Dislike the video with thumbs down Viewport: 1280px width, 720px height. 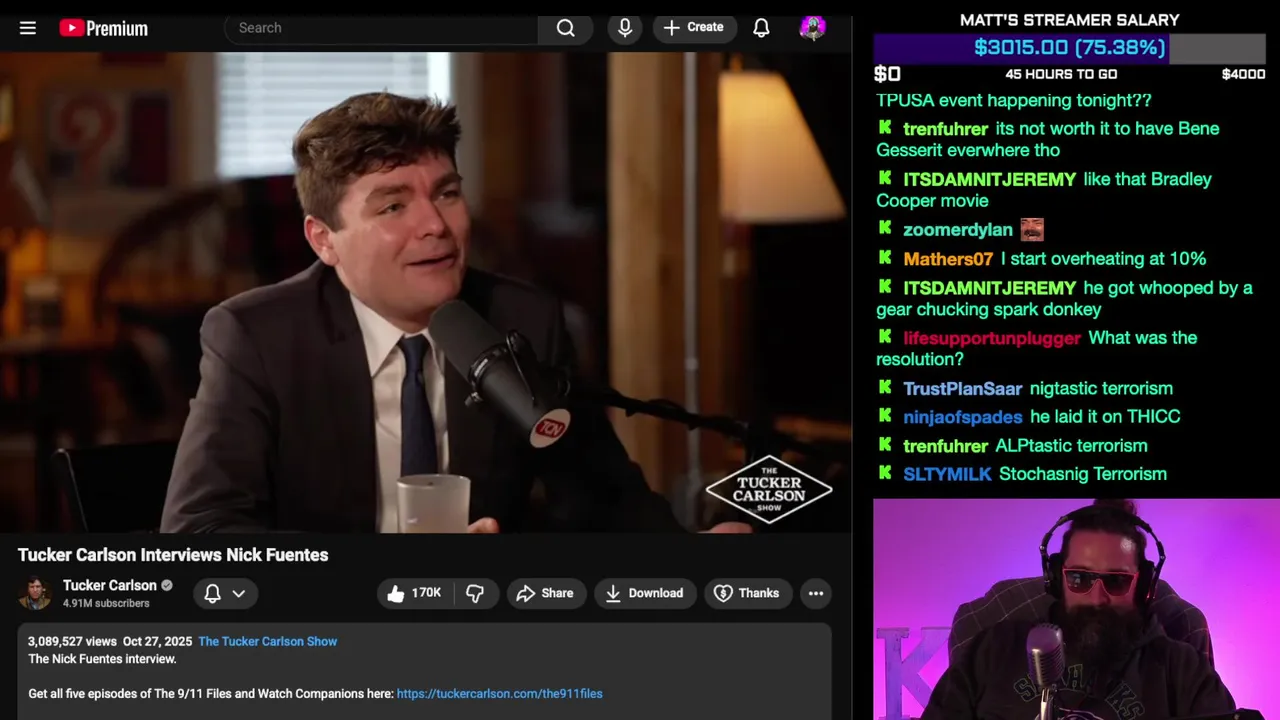475,593
